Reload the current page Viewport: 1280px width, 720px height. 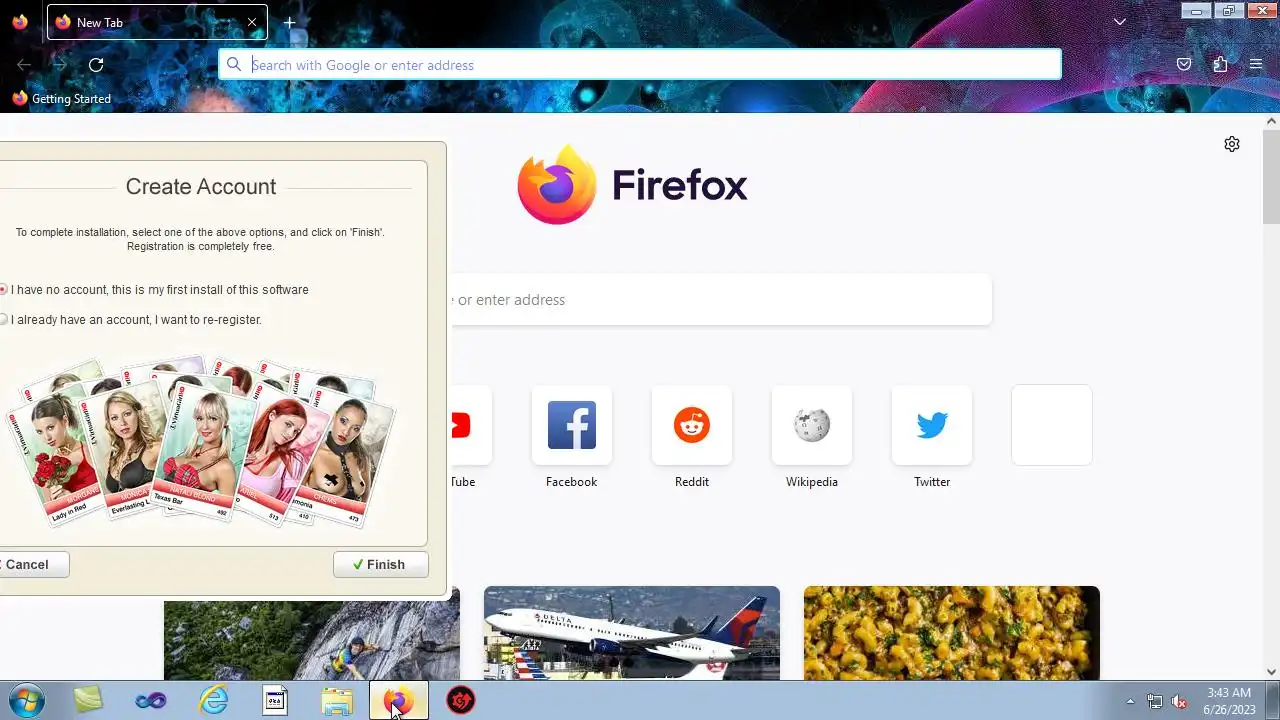pyautogui.click(x=96, y=65)
